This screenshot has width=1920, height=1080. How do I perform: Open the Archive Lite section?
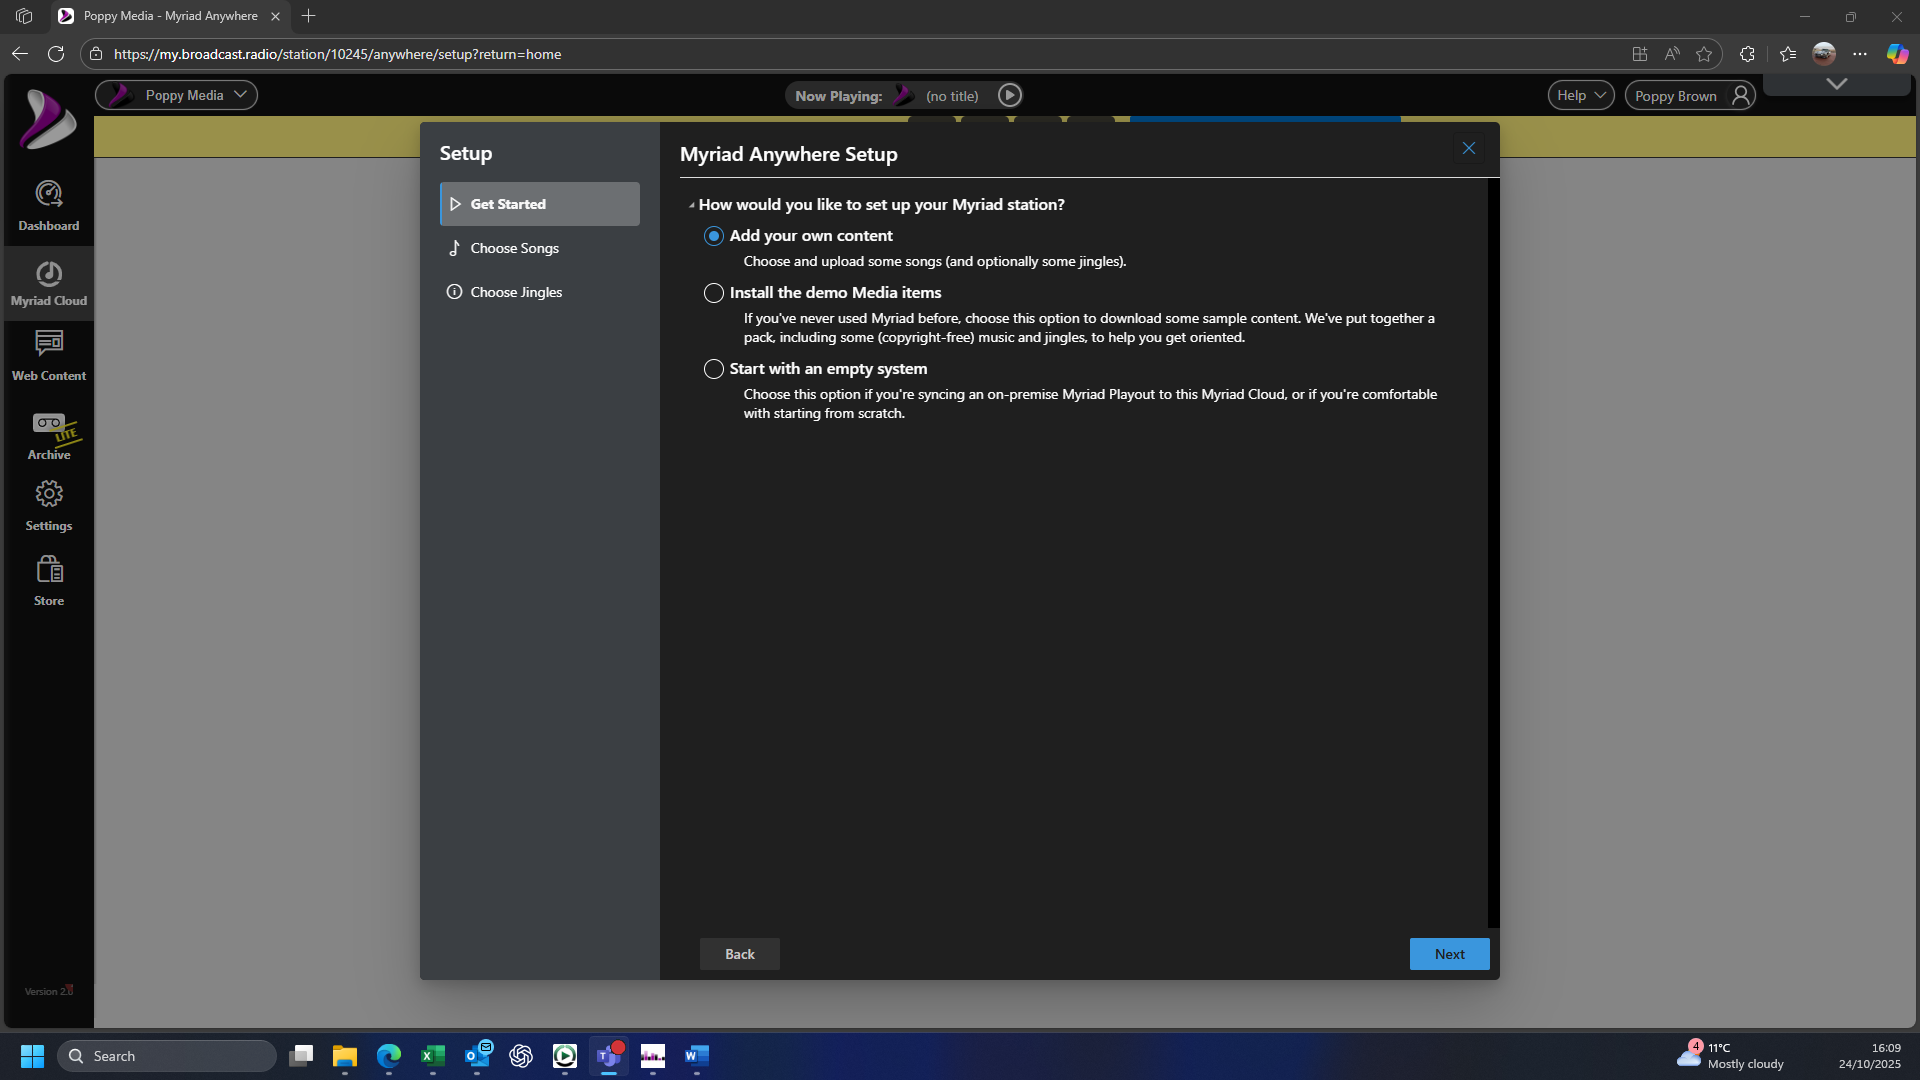coord(48,435)
